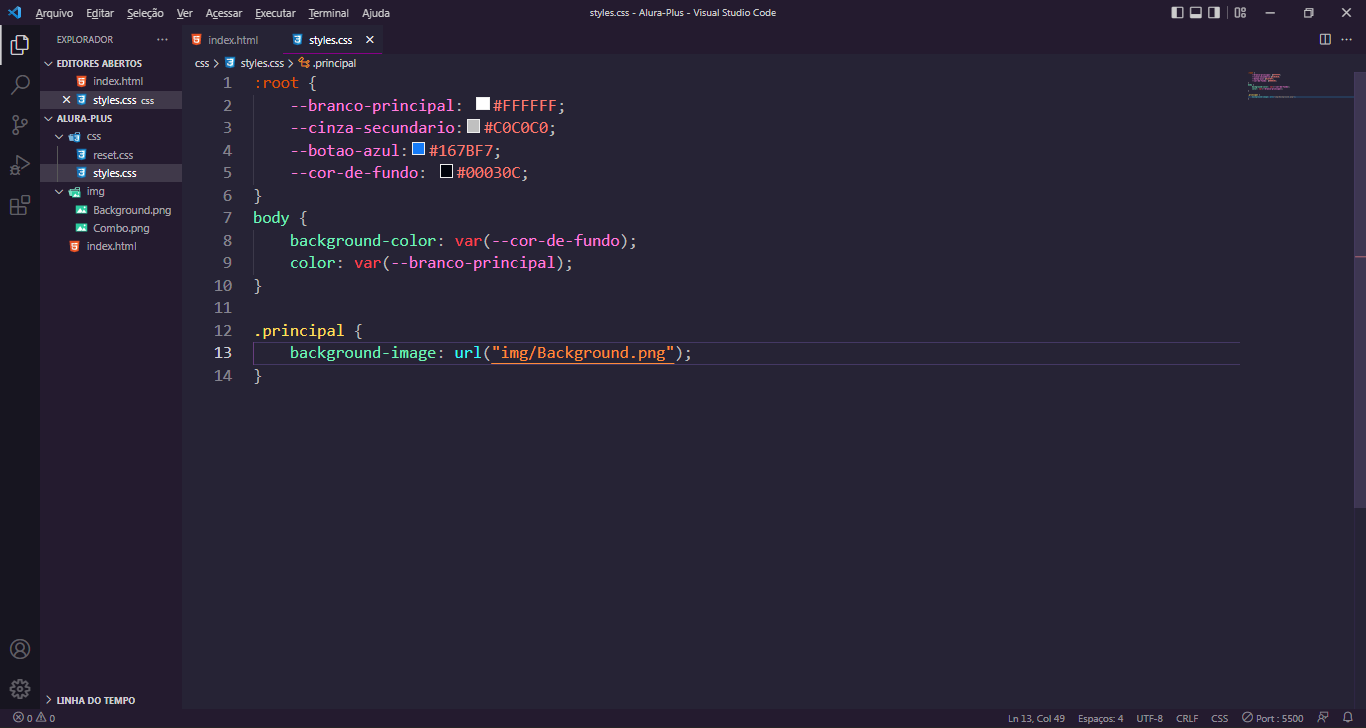The width and height of the screenshot is (1366, 728).
Task: Click the --botao-azul property name
Action: click(x=345, y=150)
